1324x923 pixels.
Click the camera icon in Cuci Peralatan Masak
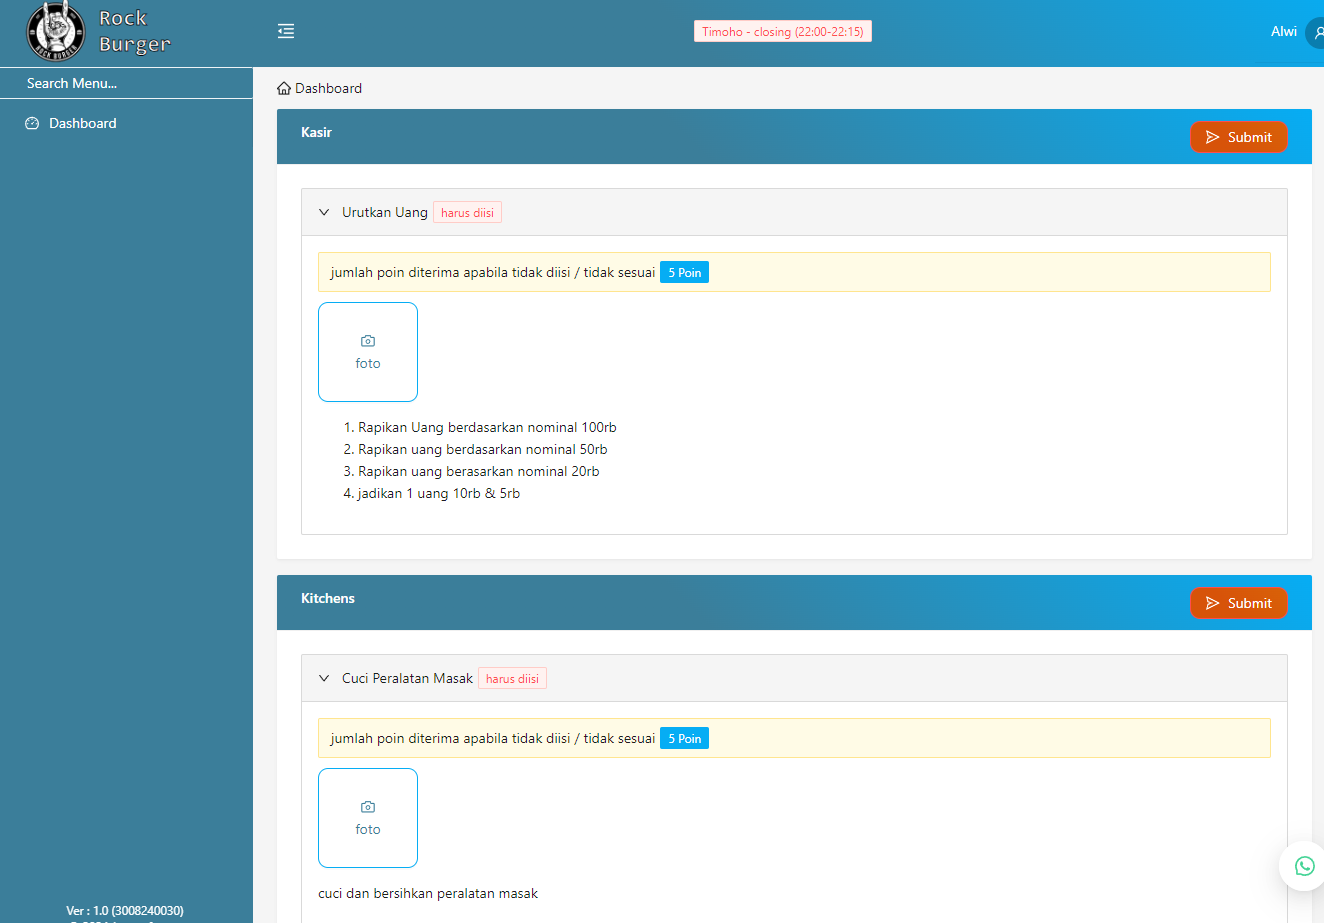click(368, 807)
